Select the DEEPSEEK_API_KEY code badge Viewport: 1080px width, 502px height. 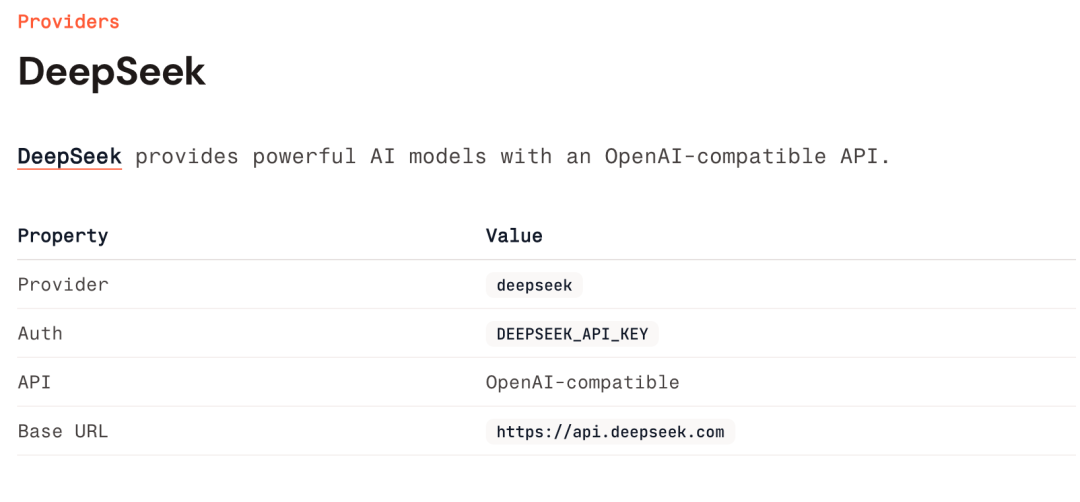[571, 334]
